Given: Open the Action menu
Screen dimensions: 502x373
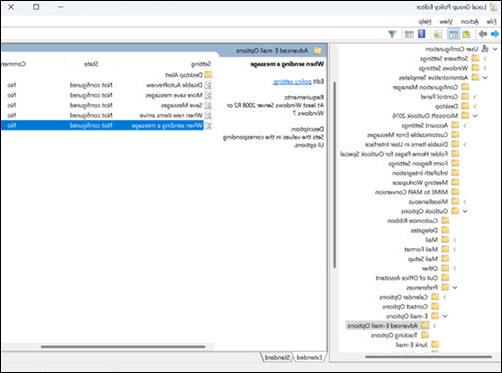Looking at the screenshot, I should coord(469,22).
